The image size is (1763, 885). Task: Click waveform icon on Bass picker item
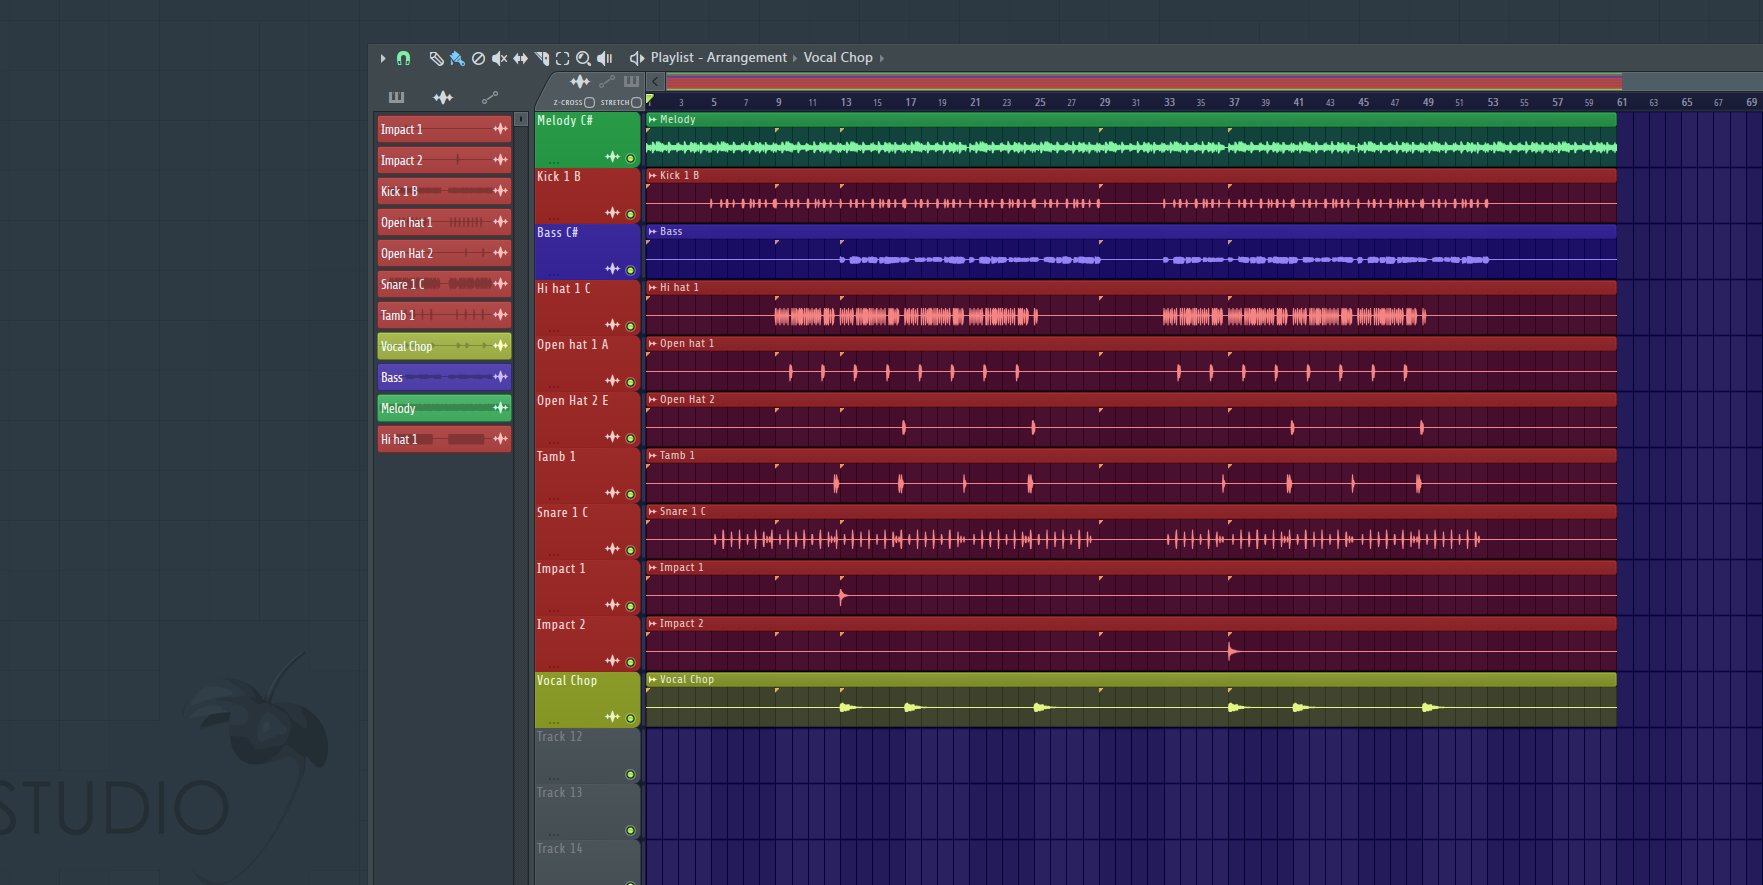[x=500, y=377]
